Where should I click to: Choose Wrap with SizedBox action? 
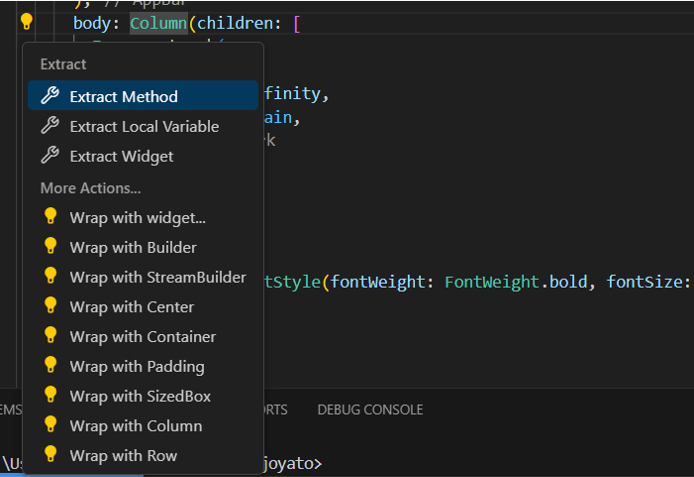click(140, 396)
